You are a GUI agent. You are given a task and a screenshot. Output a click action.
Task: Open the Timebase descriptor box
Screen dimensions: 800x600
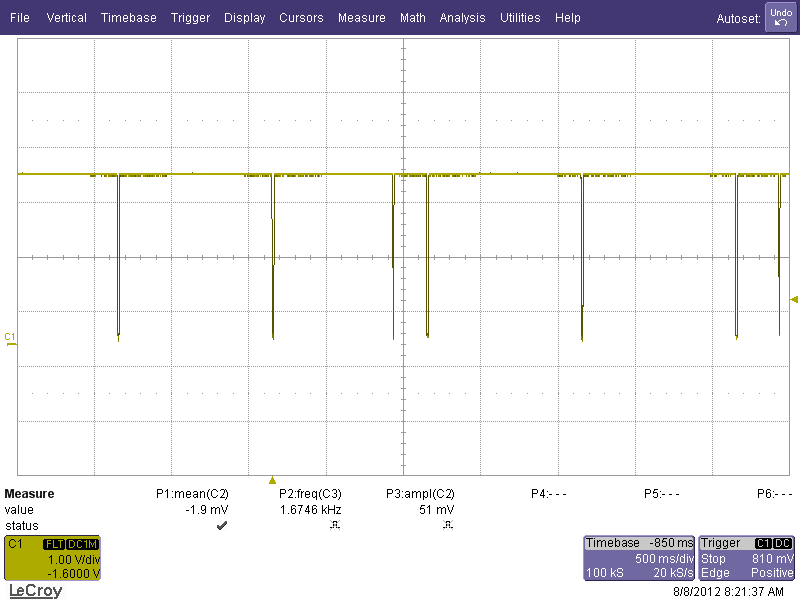click(x=639, y=558)
